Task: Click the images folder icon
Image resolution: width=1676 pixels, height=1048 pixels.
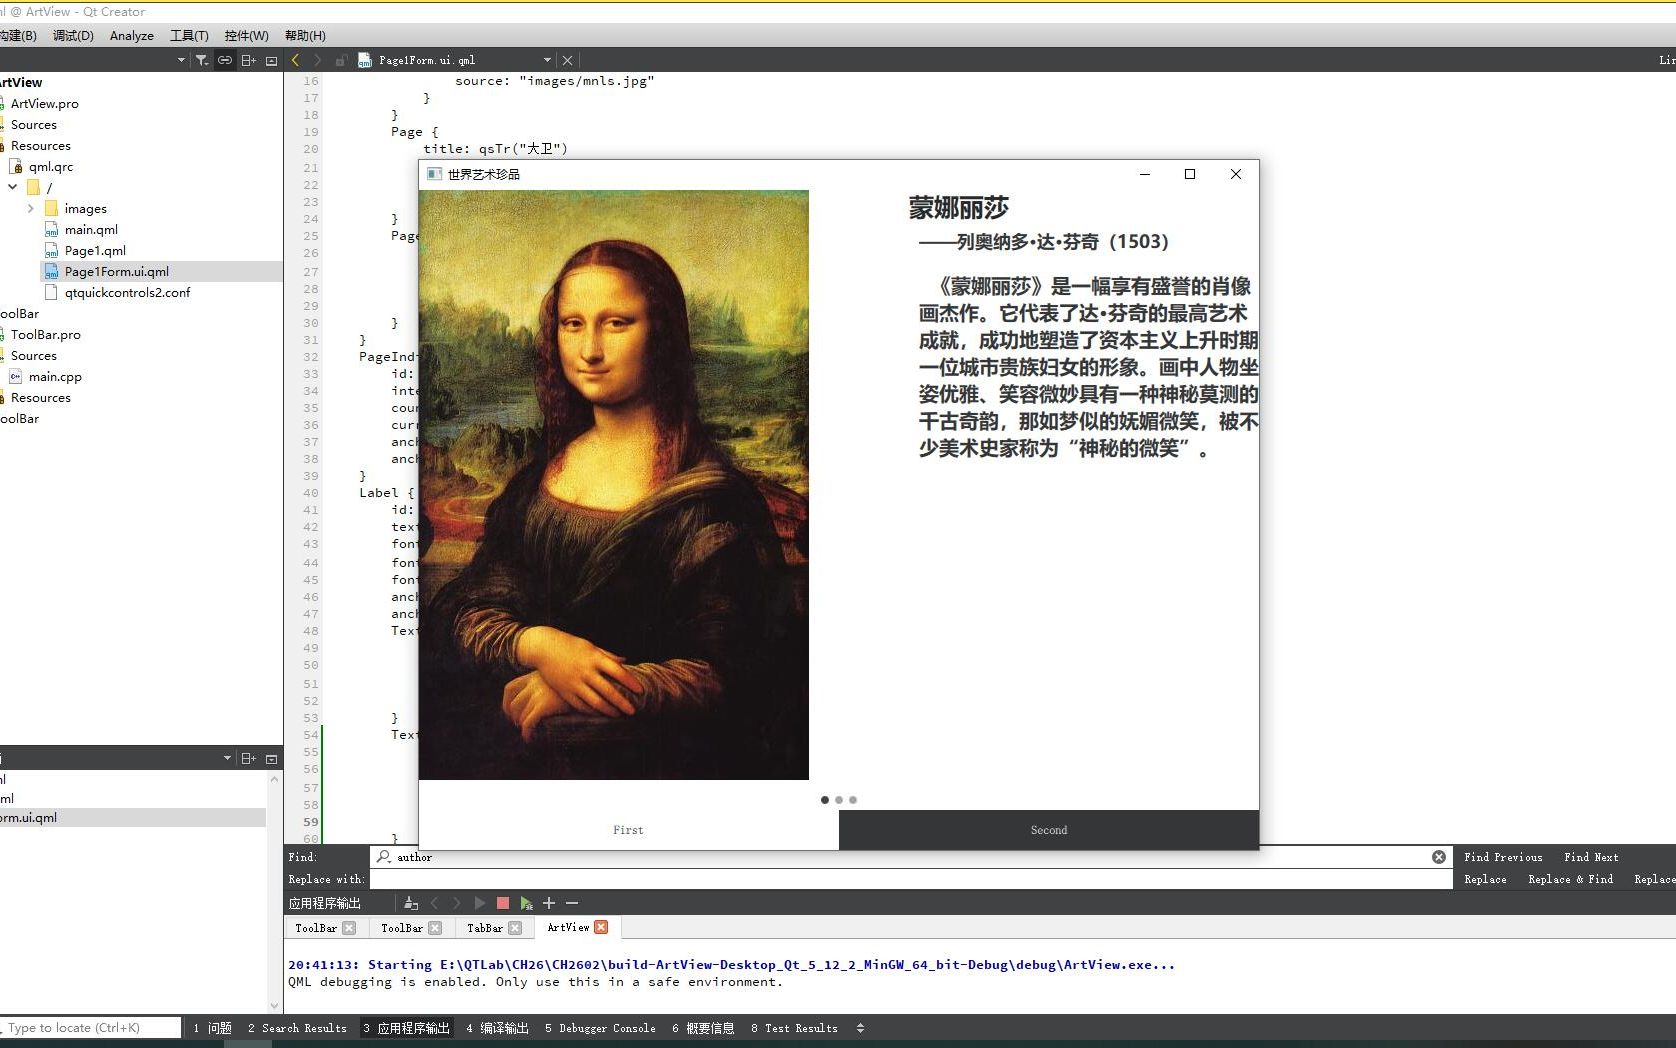Action: (x=51, y=208)
